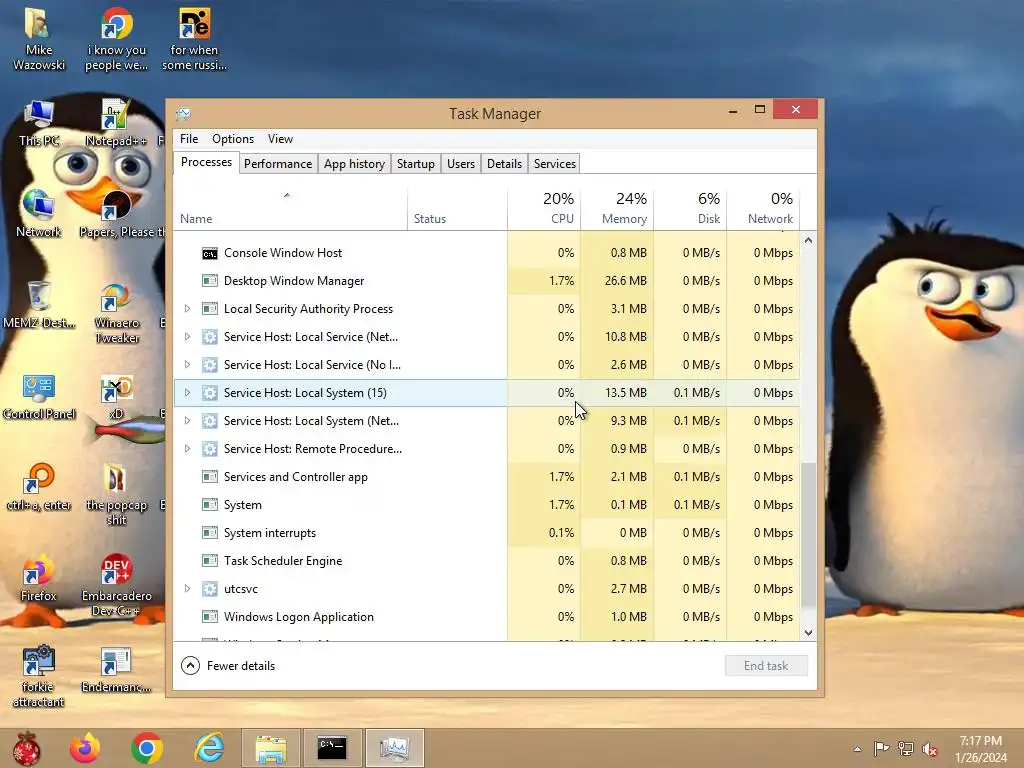Viewport: 1024px width, 768px height.
Task: Switch to the Services tab
Action: point(554,164)
